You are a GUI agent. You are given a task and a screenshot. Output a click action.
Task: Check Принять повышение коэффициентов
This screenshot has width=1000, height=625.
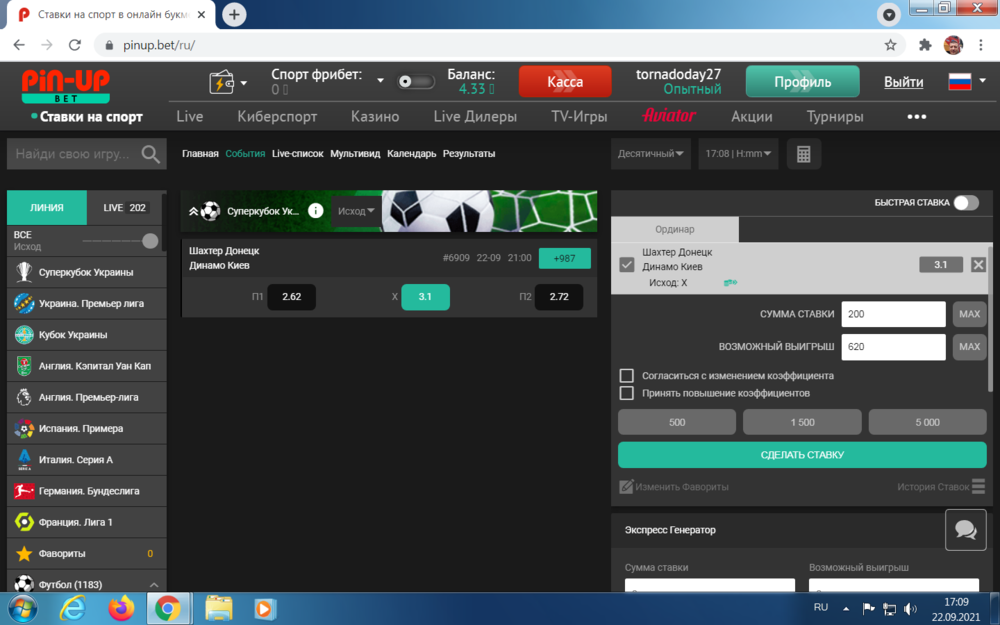point(627,393)
